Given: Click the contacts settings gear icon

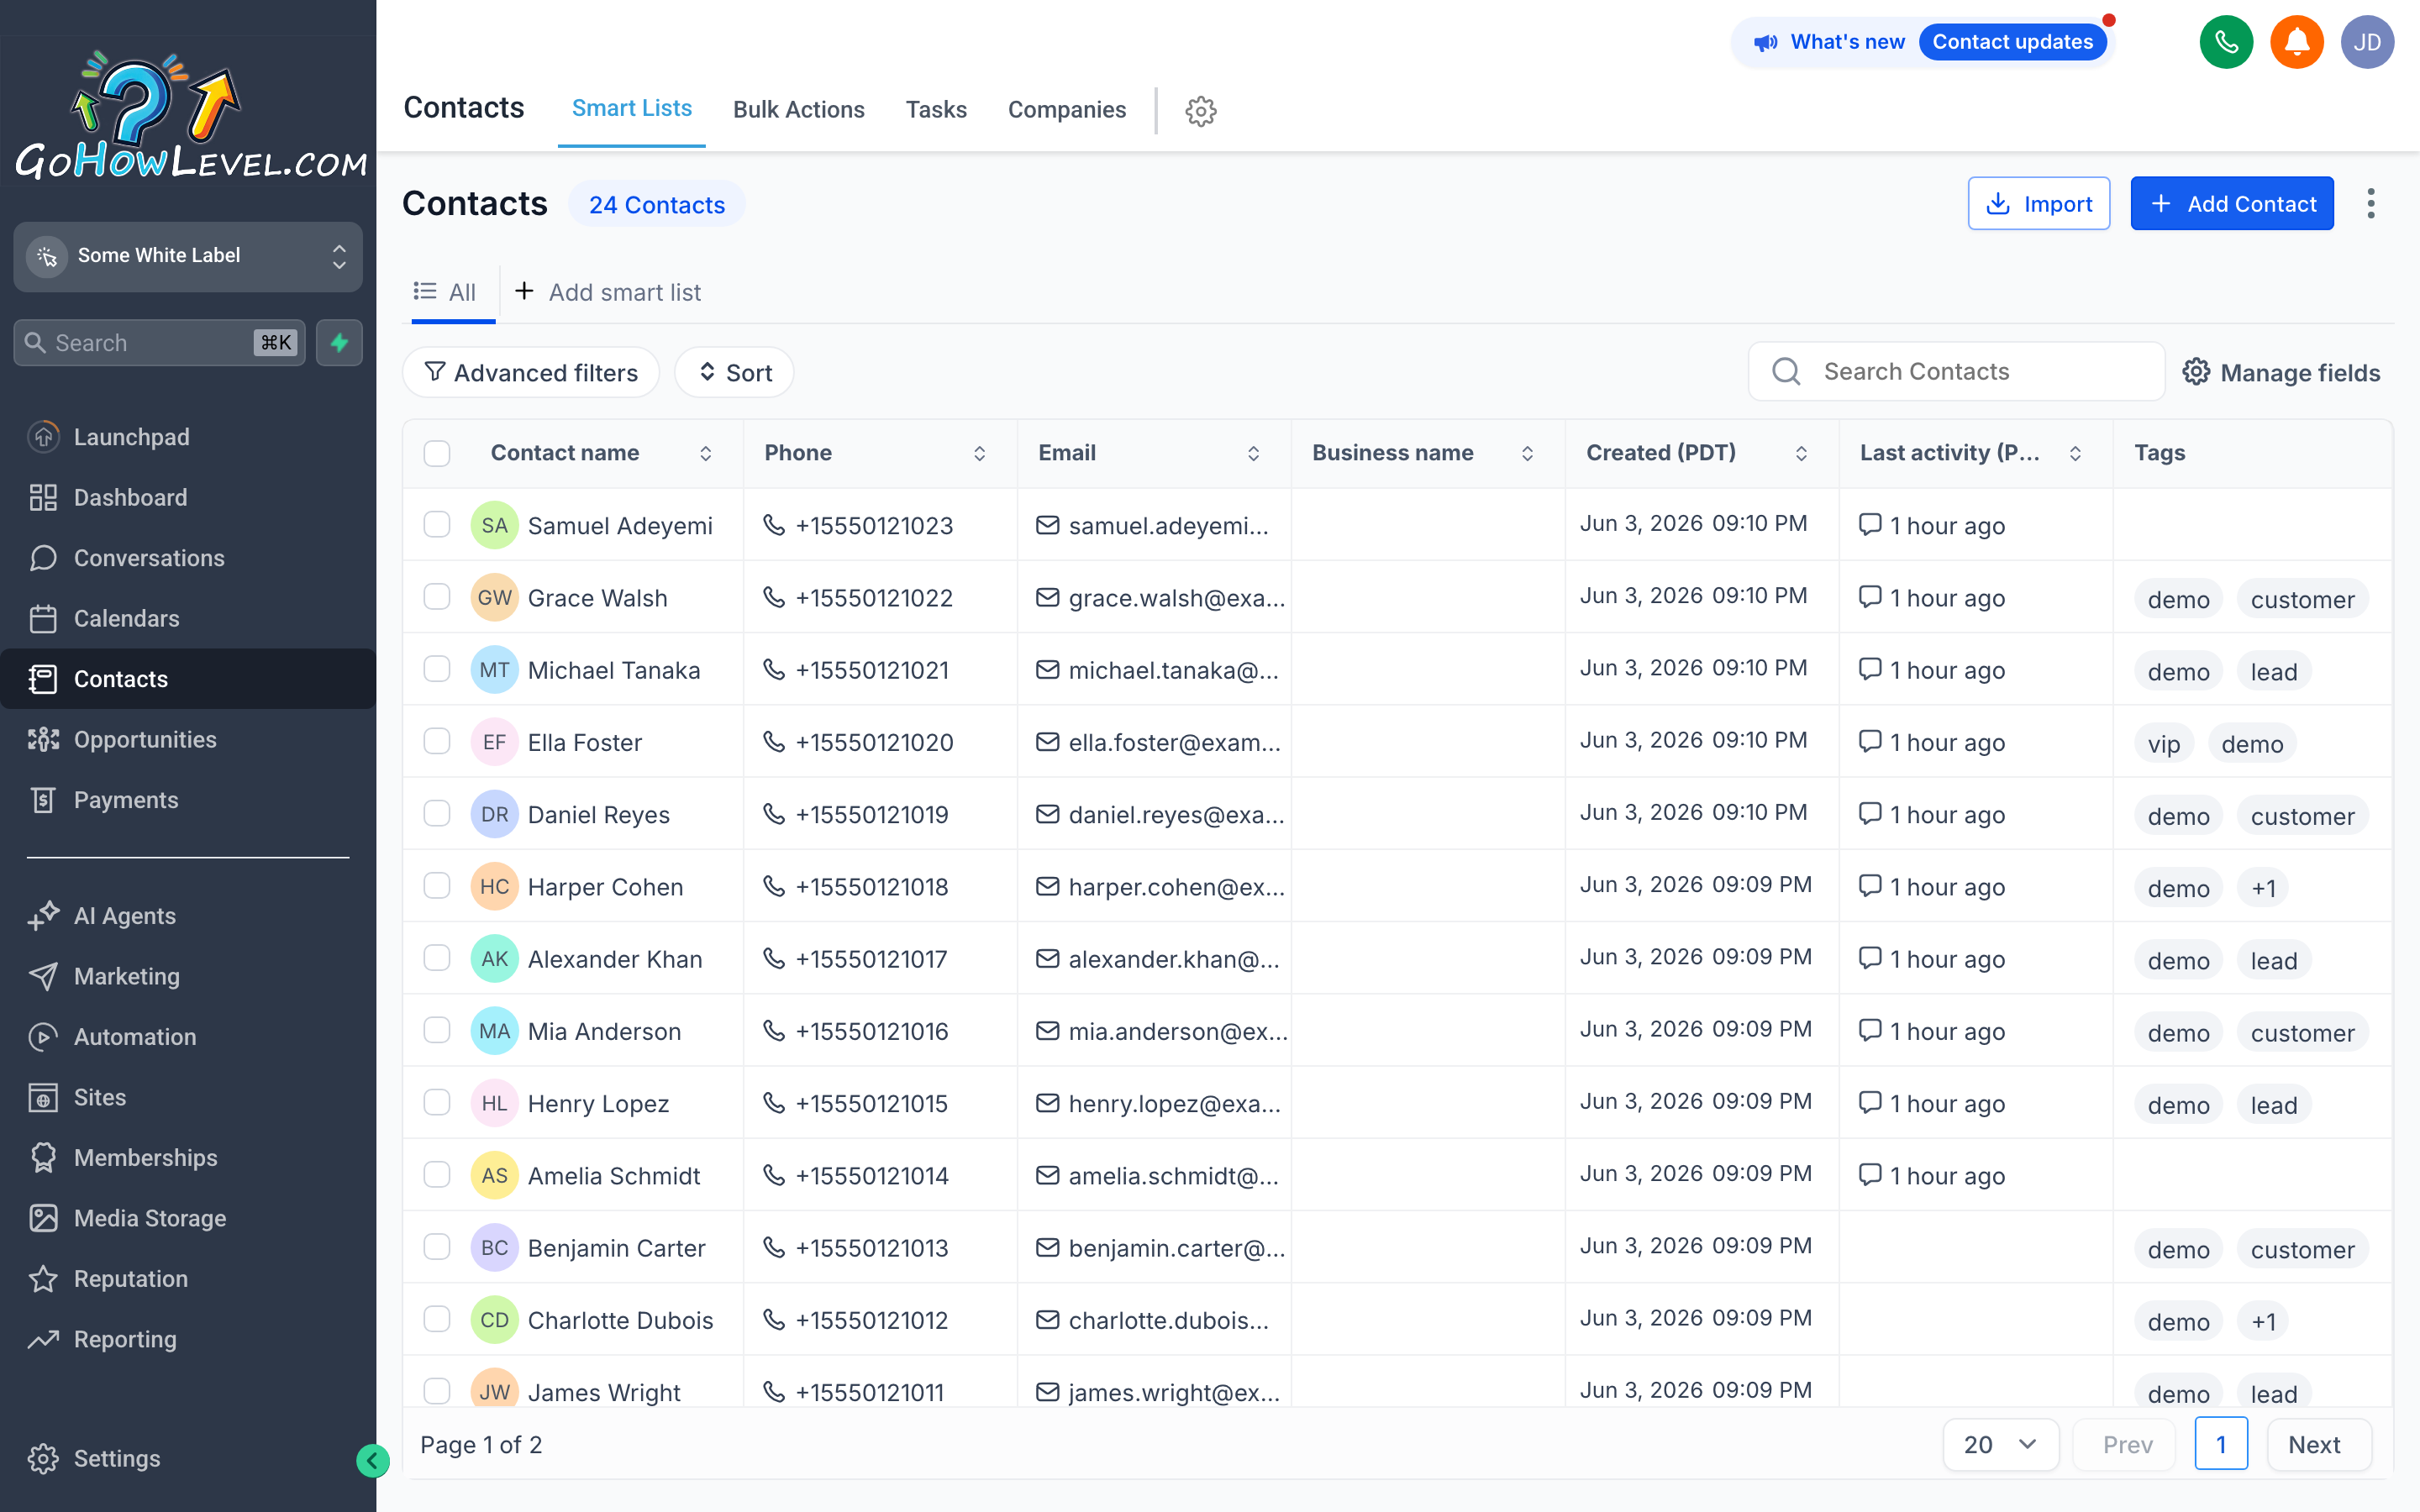Looking at the screenshot, I should pyautogui.click(x=1200, y=111).
